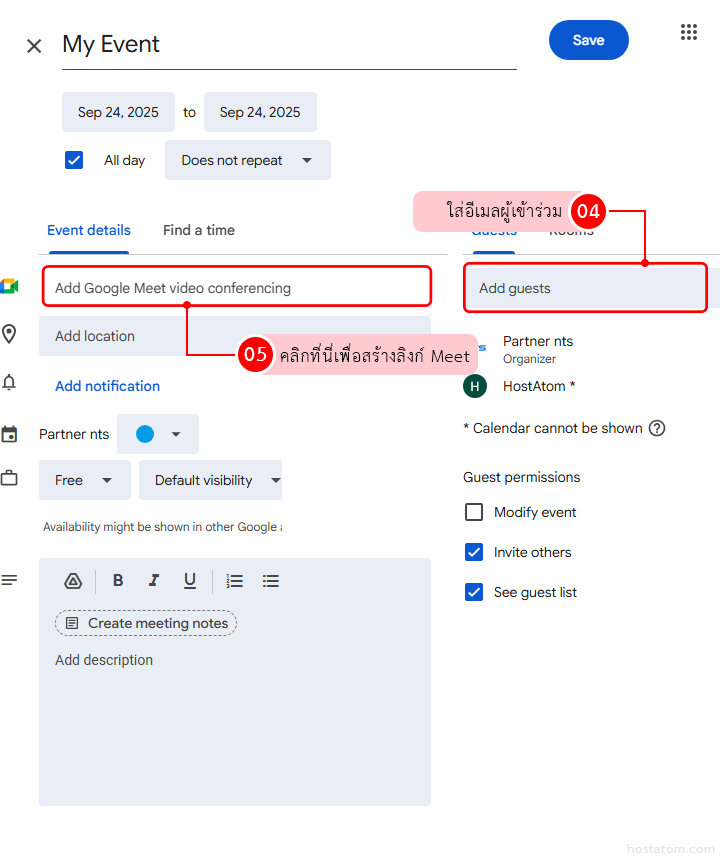This screenshot has width=720, height=858.
Task: Open the Does not repeat dropdown
Action: (247, 160)
